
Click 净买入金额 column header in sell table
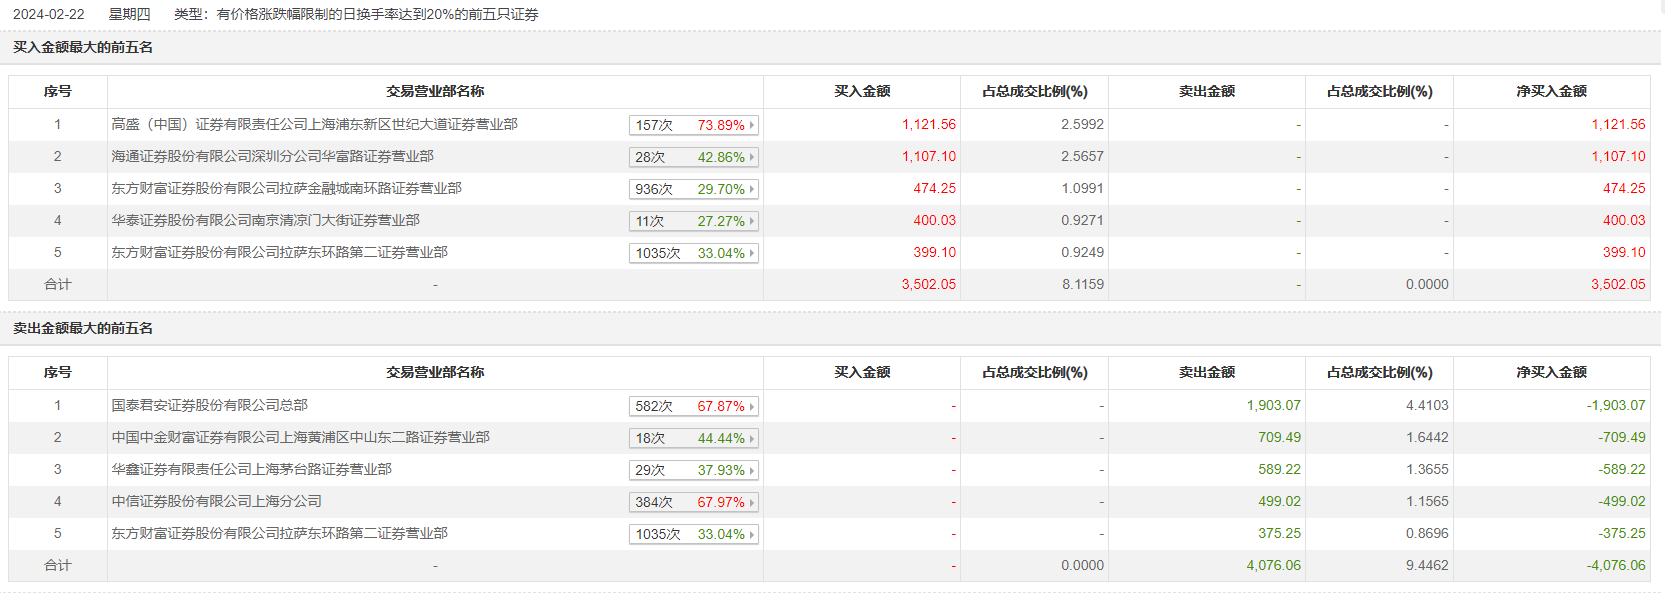pos(1551,372)
